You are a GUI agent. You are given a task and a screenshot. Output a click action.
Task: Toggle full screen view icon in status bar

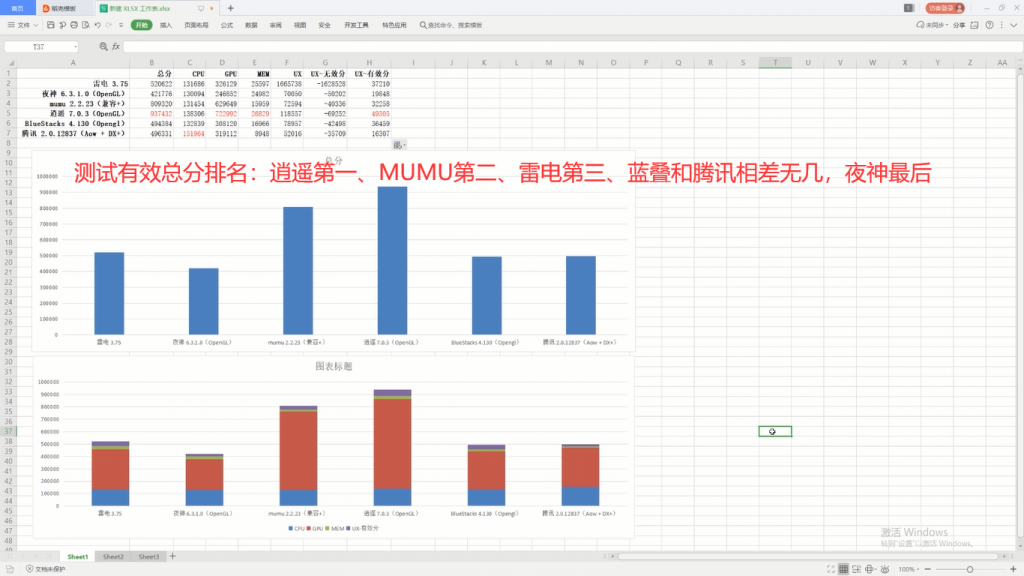point(831,569)
